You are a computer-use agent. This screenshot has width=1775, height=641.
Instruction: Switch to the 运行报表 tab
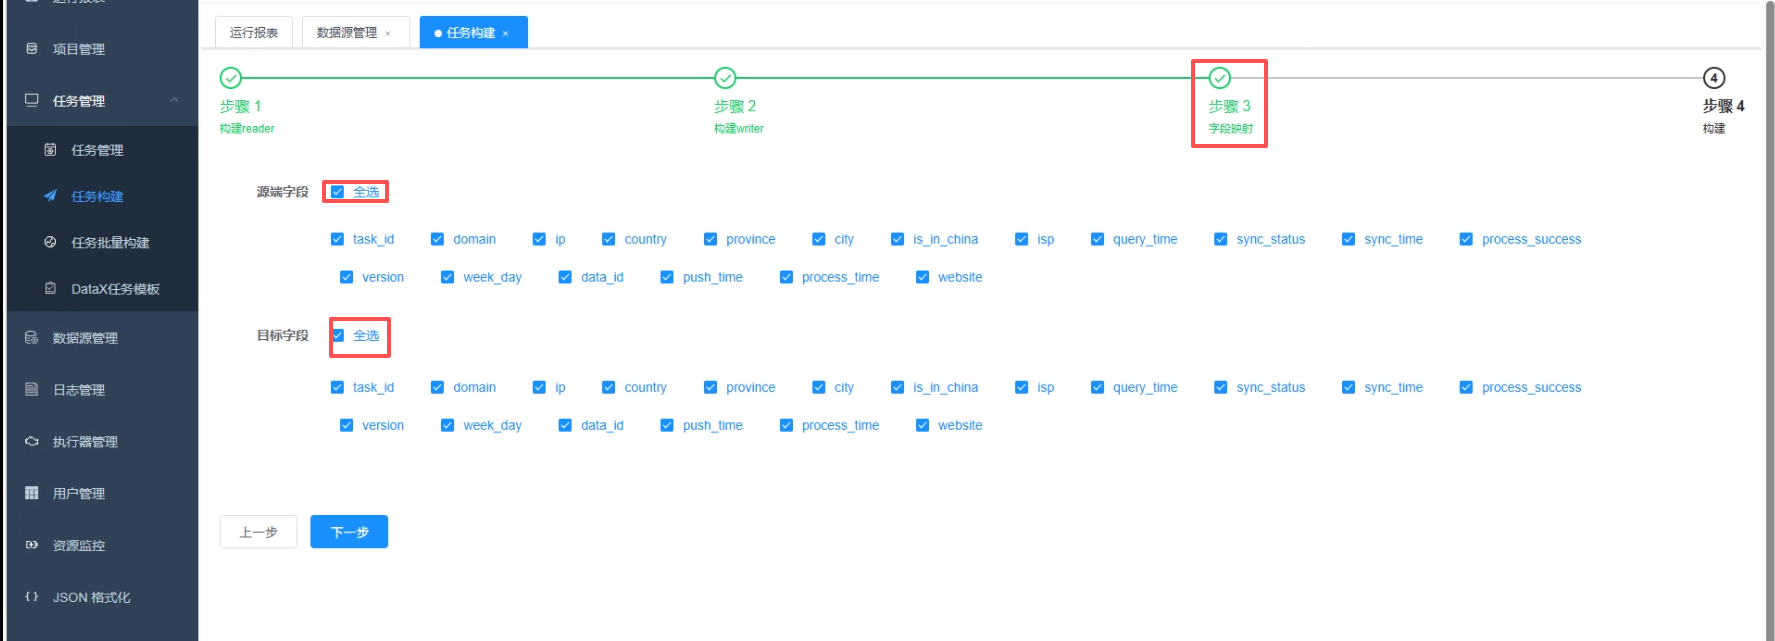pyautogui.click(x=254, y=33)
